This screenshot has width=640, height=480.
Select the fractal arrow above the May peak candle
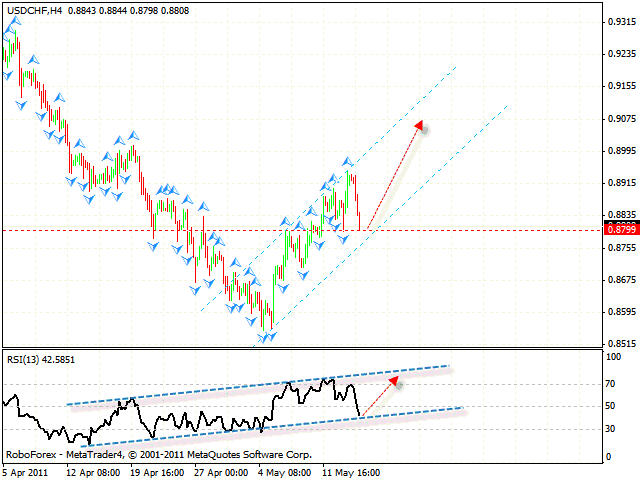coord(347,161)
